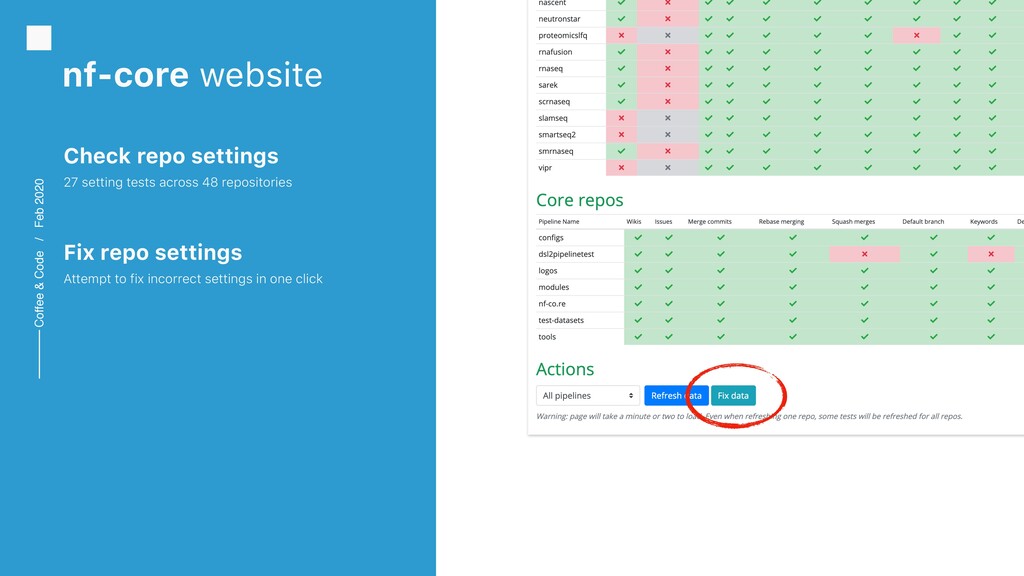The image size is (1024, 576).
Task: Select the rnafusion pipeline name
Action: pos(555,52)
